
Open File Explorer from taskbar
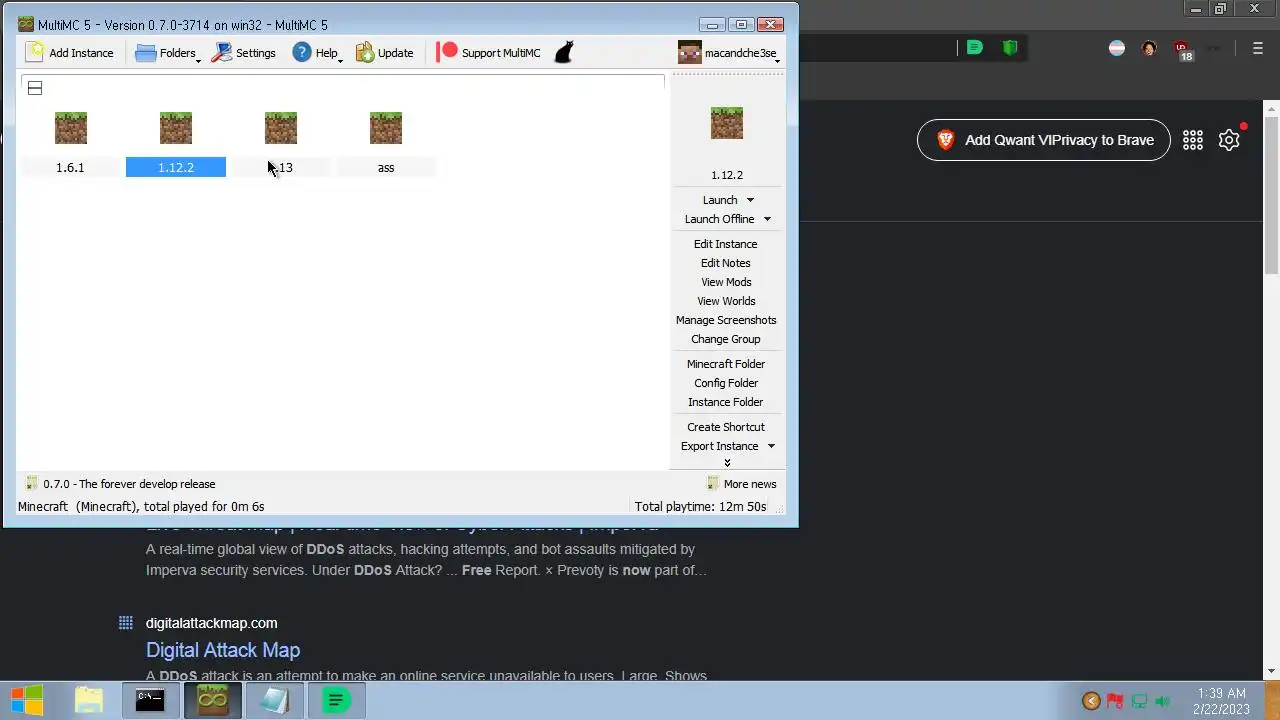click(89, 701)
